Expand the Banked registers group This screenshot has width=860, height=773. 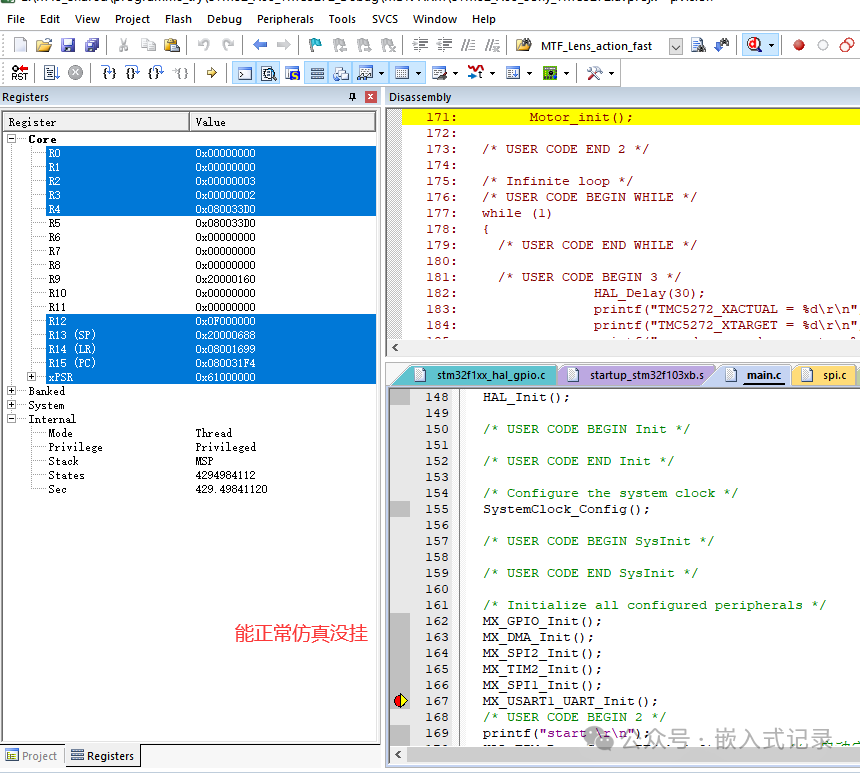click(x=12, y=391)
